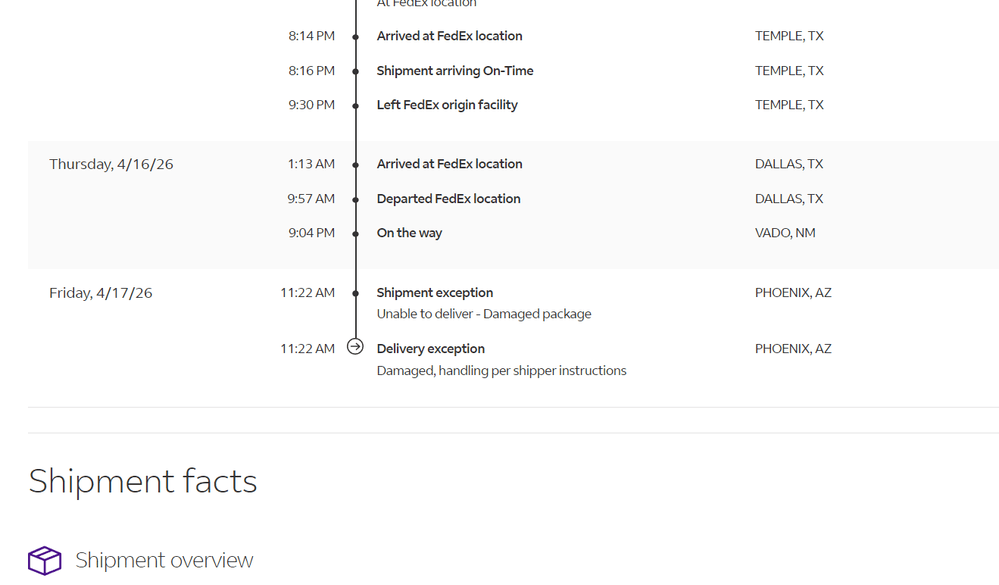Click Left FedEx origin facility entry
The image size is (999, 585).
coord(447,105)
